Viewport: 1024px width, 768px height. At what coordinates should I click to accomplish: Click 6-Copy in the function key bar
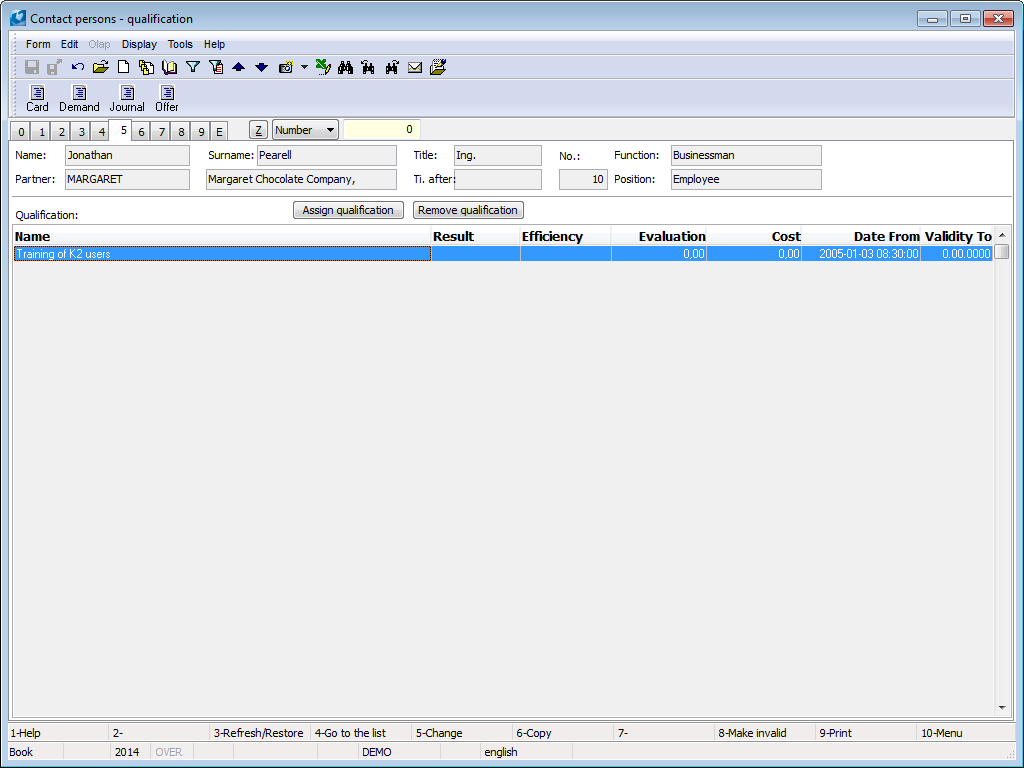coord(562,733)
